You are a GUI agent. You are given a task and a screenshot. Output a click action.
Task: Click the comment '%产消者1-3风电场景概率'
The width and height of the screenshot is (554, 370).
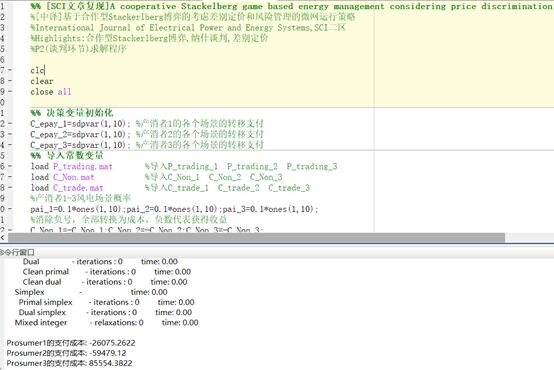click(x=81, y=198)
